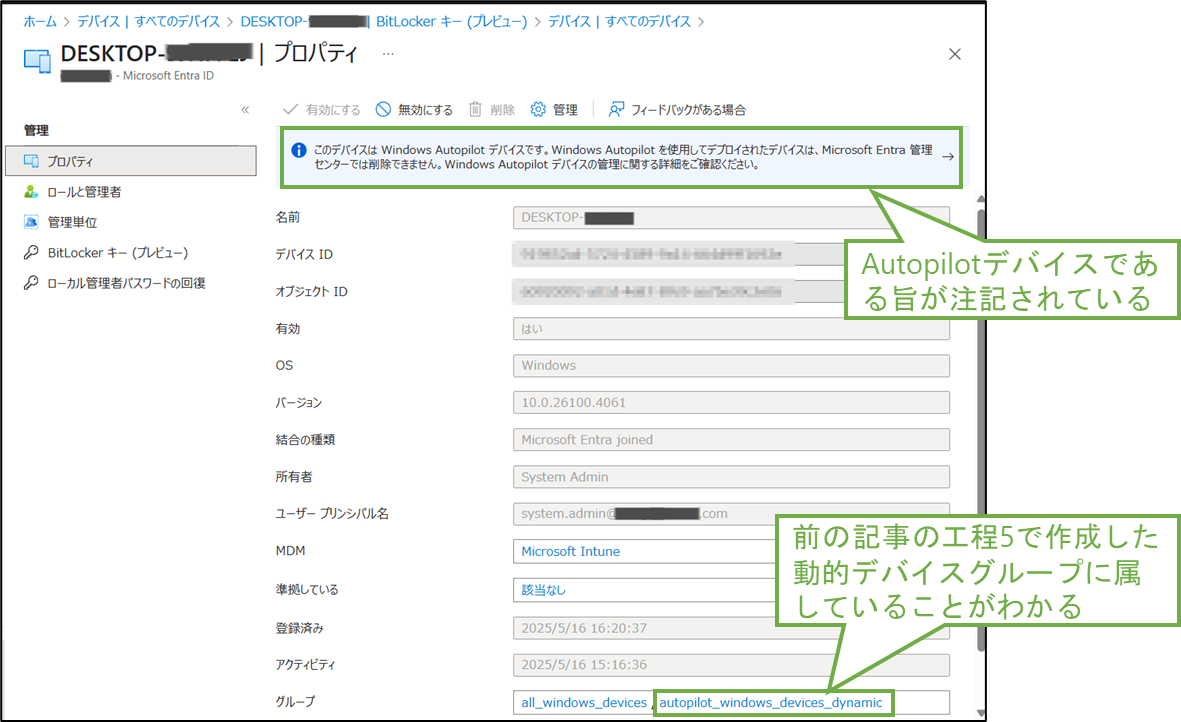The height and width of the screenshot is (722, 1181).
Task: Click the 管理単位 icon in the side menu
Action: click(x=31, y=222)
